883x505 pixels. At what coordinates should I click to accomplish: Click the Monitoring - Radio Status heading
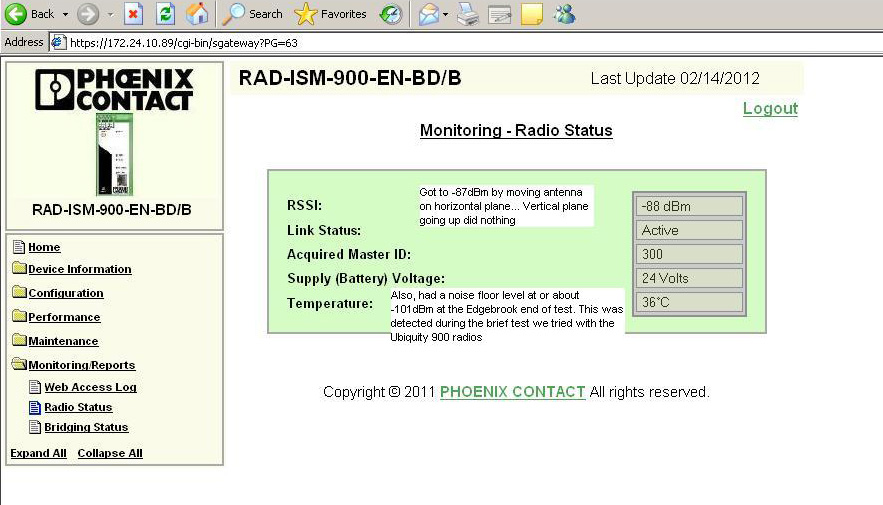(x=516, y=131)
